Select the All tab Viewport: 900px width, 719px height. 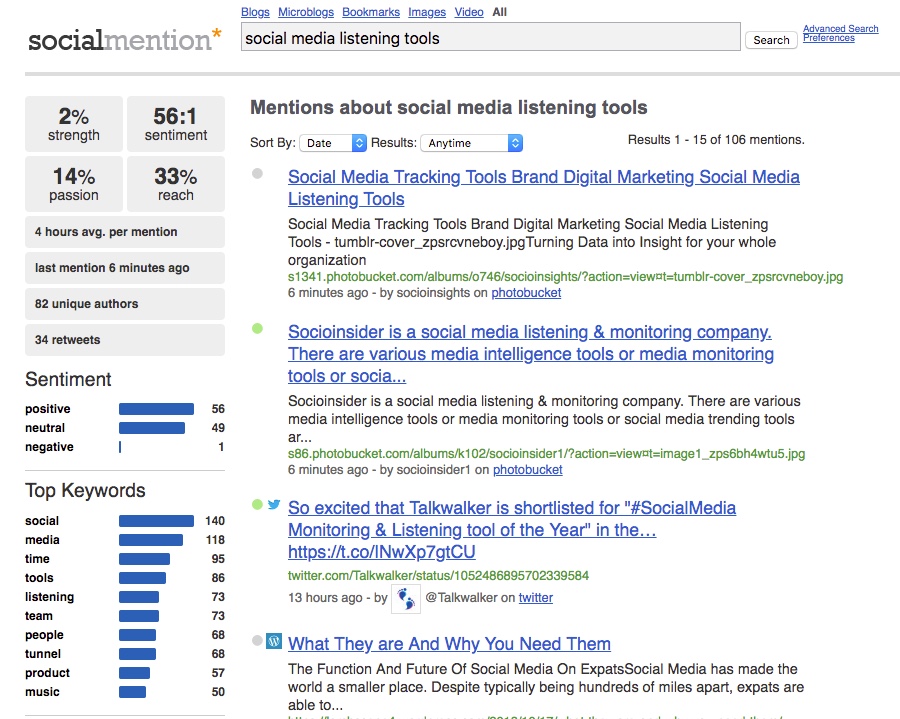499,12
